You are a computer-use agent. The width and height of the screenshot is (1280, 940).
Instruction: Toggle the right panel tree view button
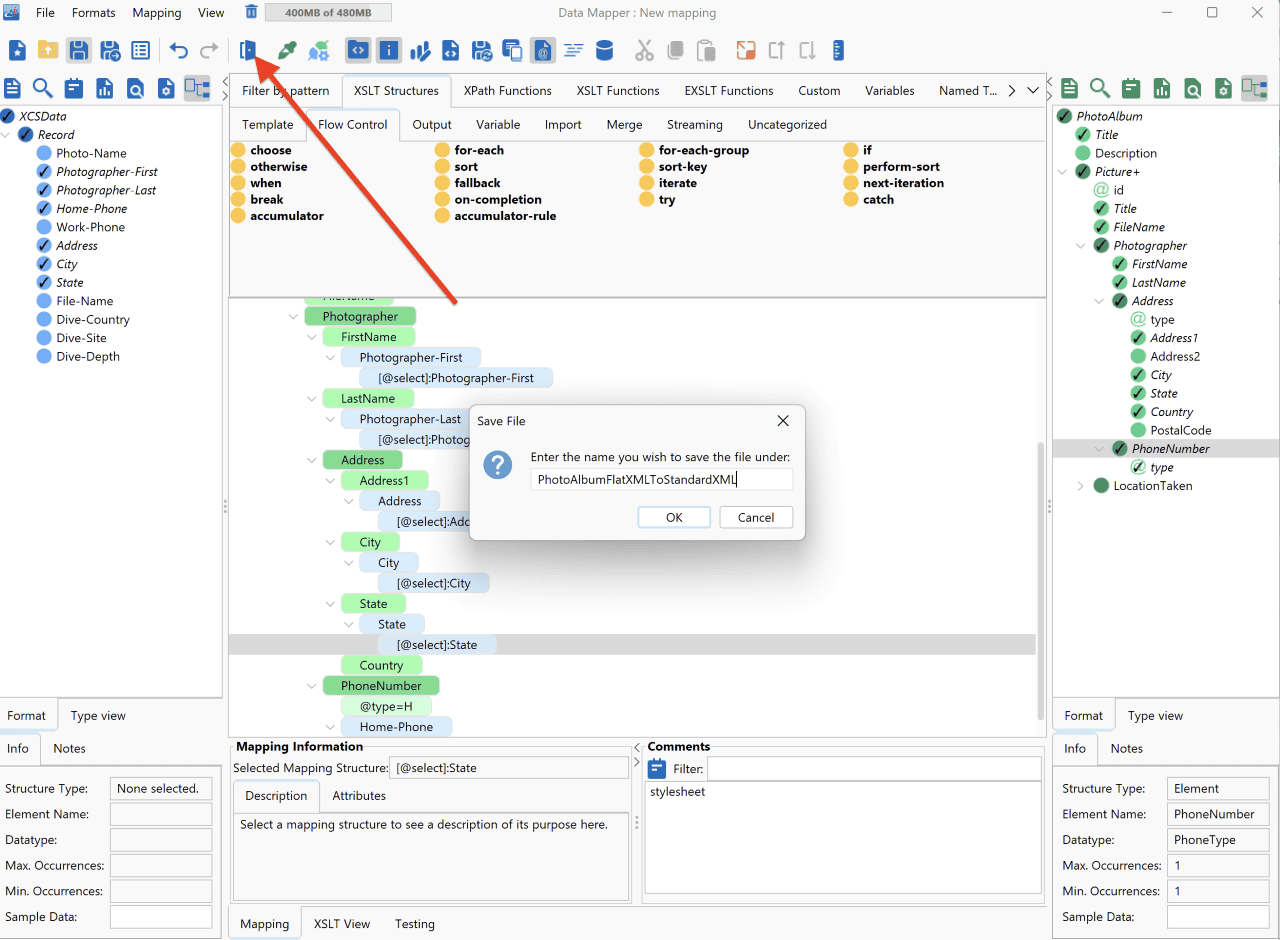(1254, 88)
